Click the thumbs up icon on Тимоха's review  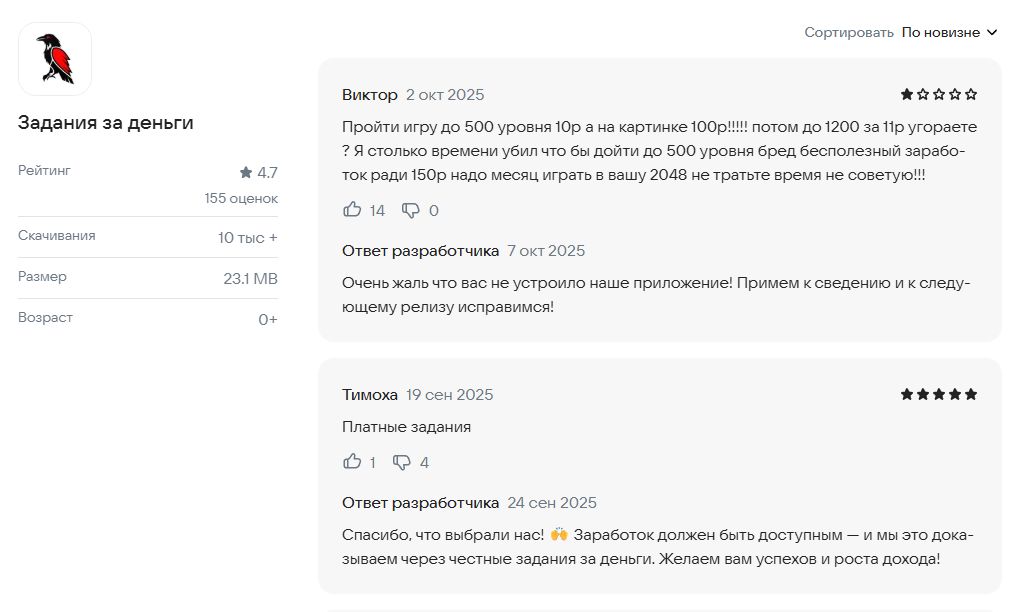coord(350,462)
